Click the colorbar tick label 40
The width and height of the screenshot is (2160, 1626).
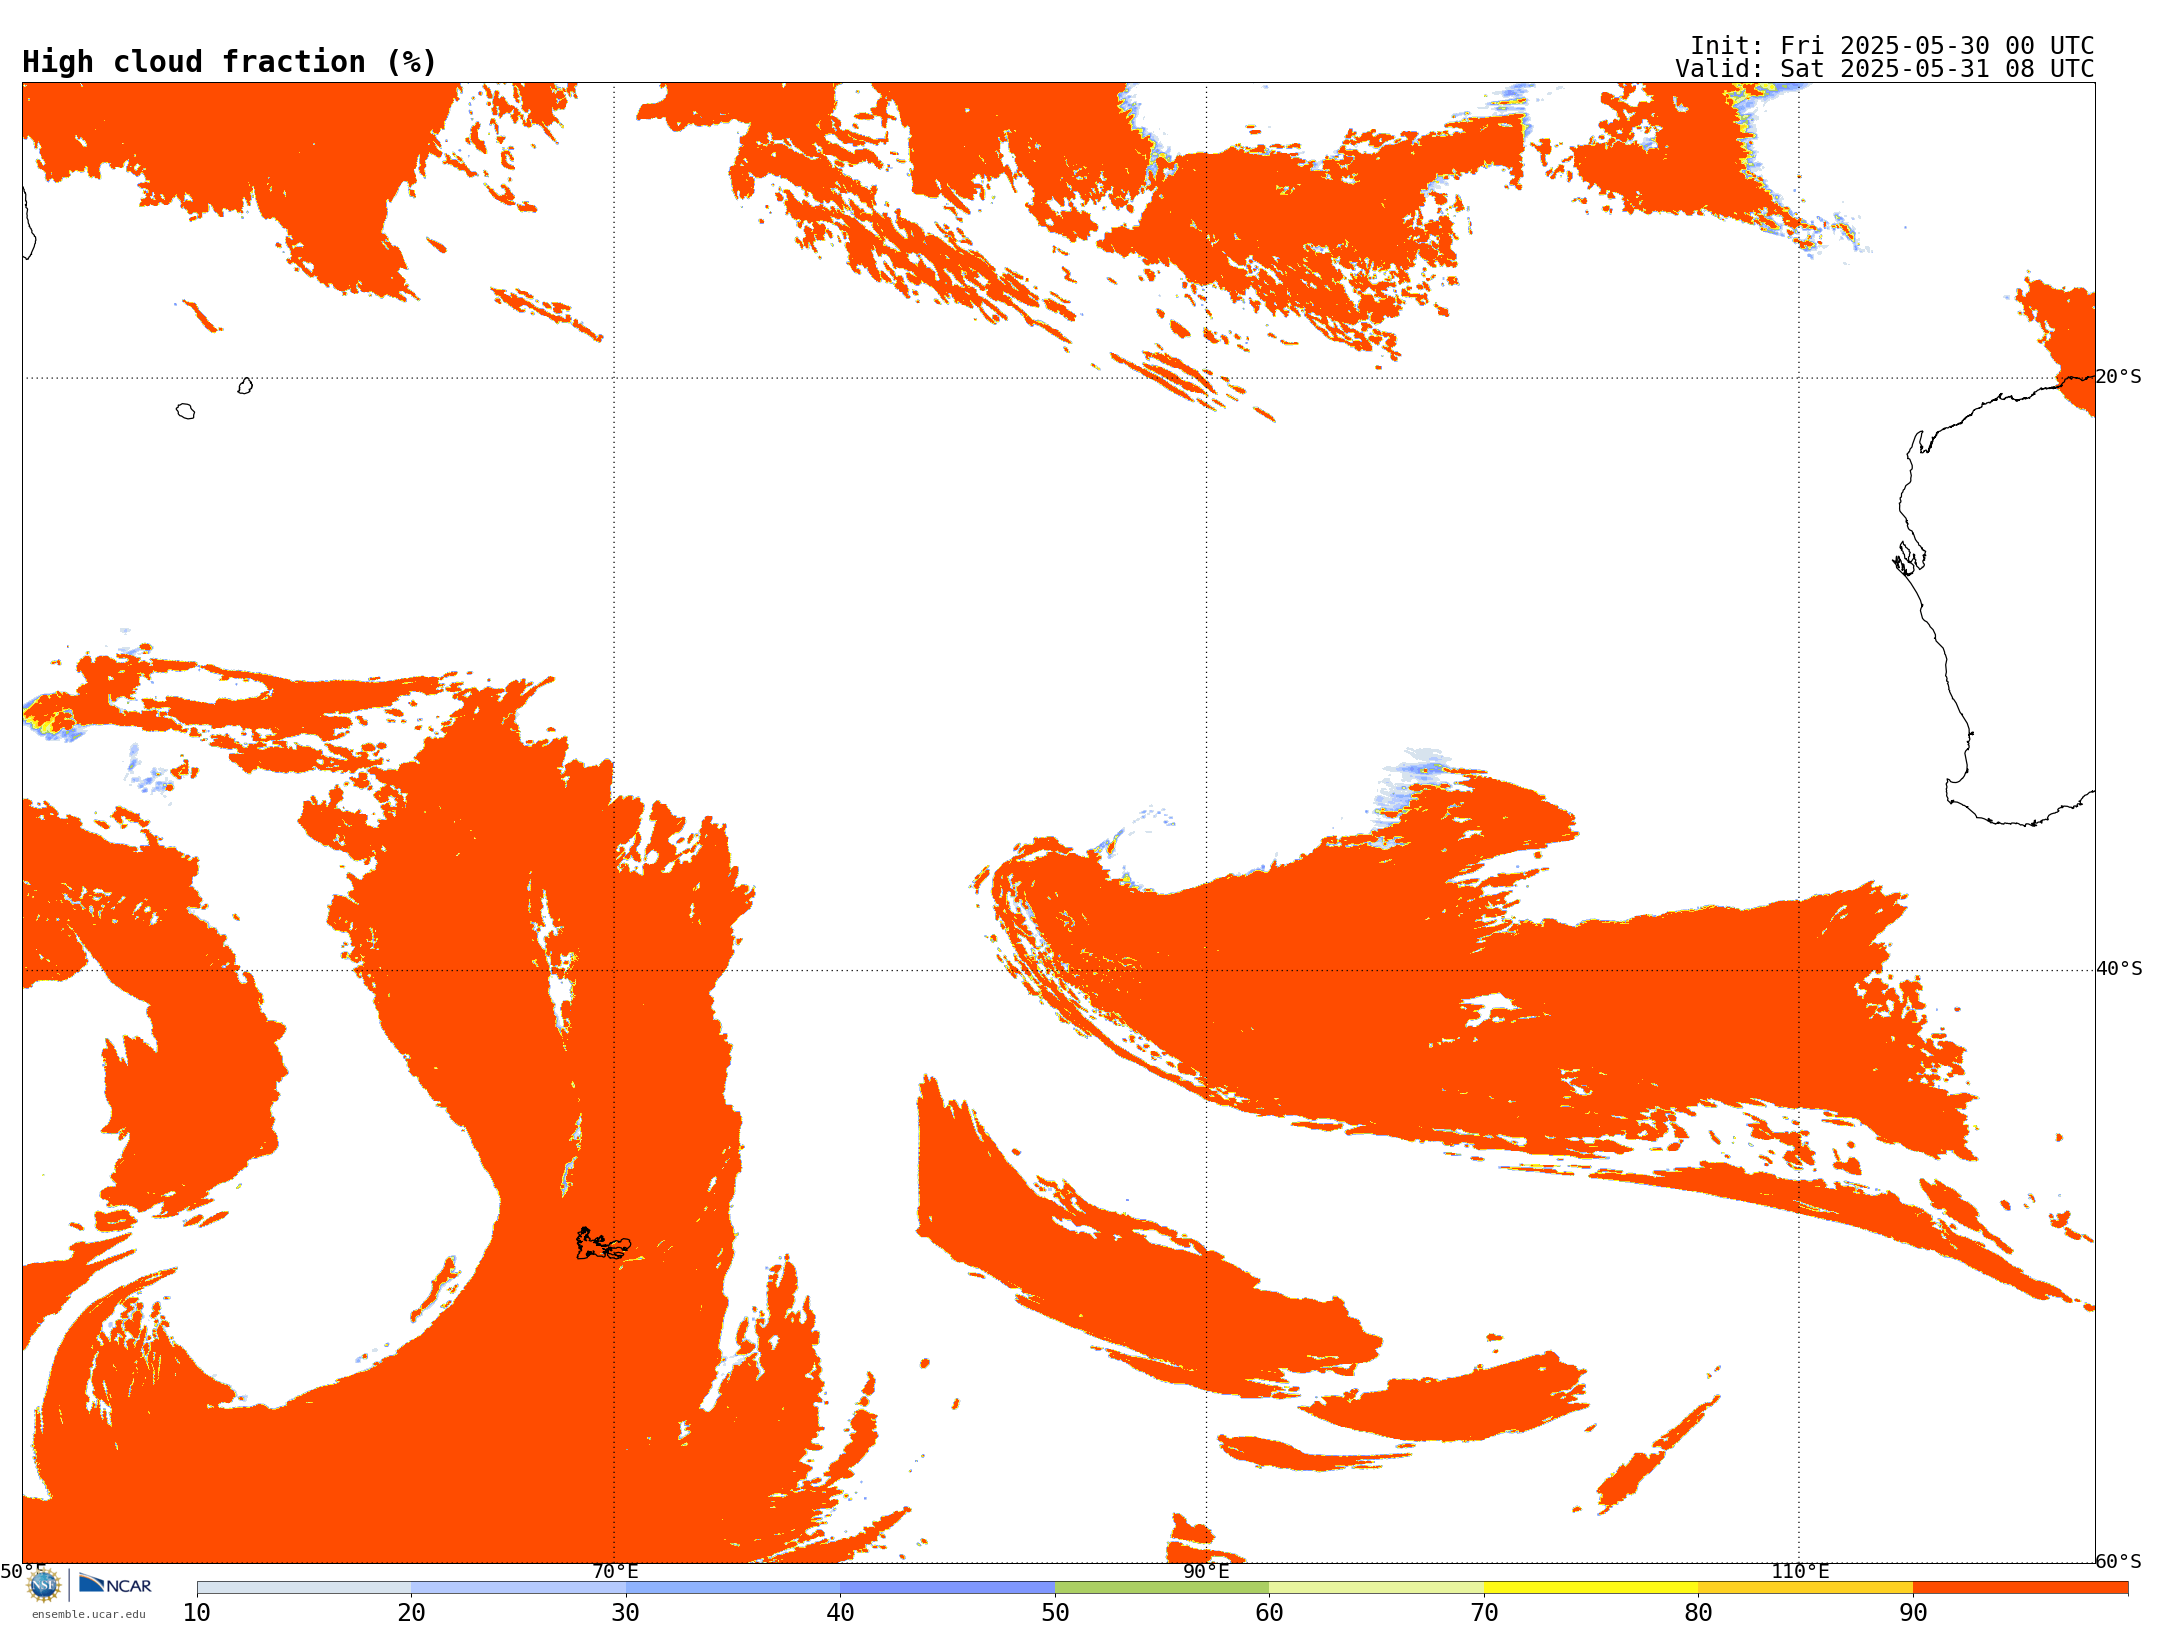(840, 1612)
